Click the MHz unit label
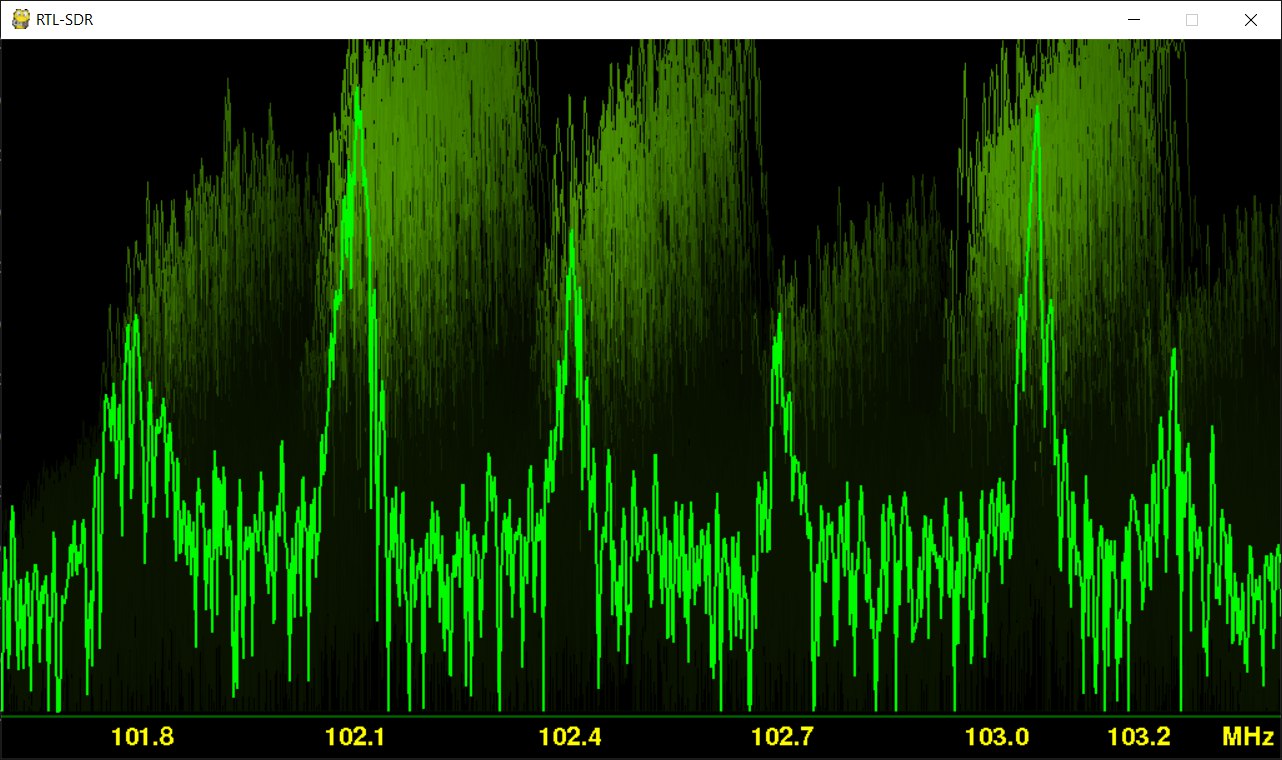Screen dimensions: 1282x760 (x=1247, y=738)
